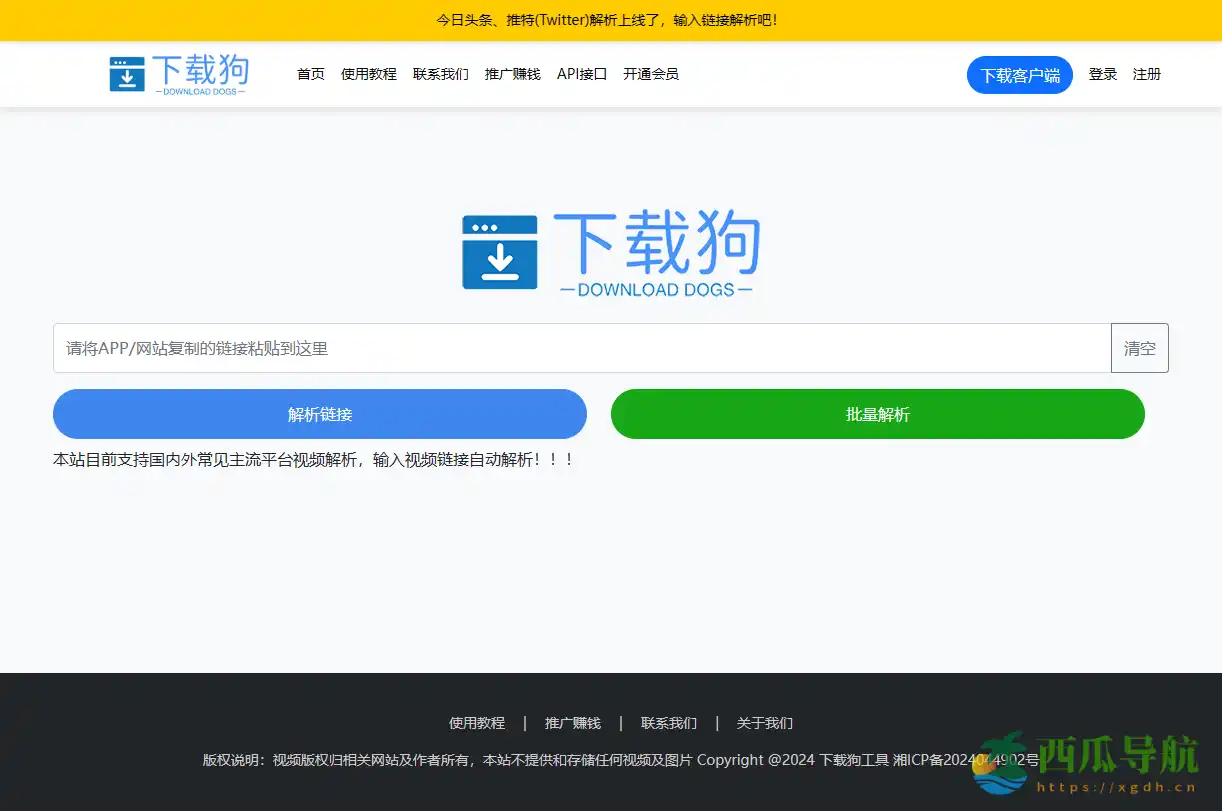Screen dimensions: 1222x811
Task: Click the blue 解析链接 button
Action: (x=319, y=414)
